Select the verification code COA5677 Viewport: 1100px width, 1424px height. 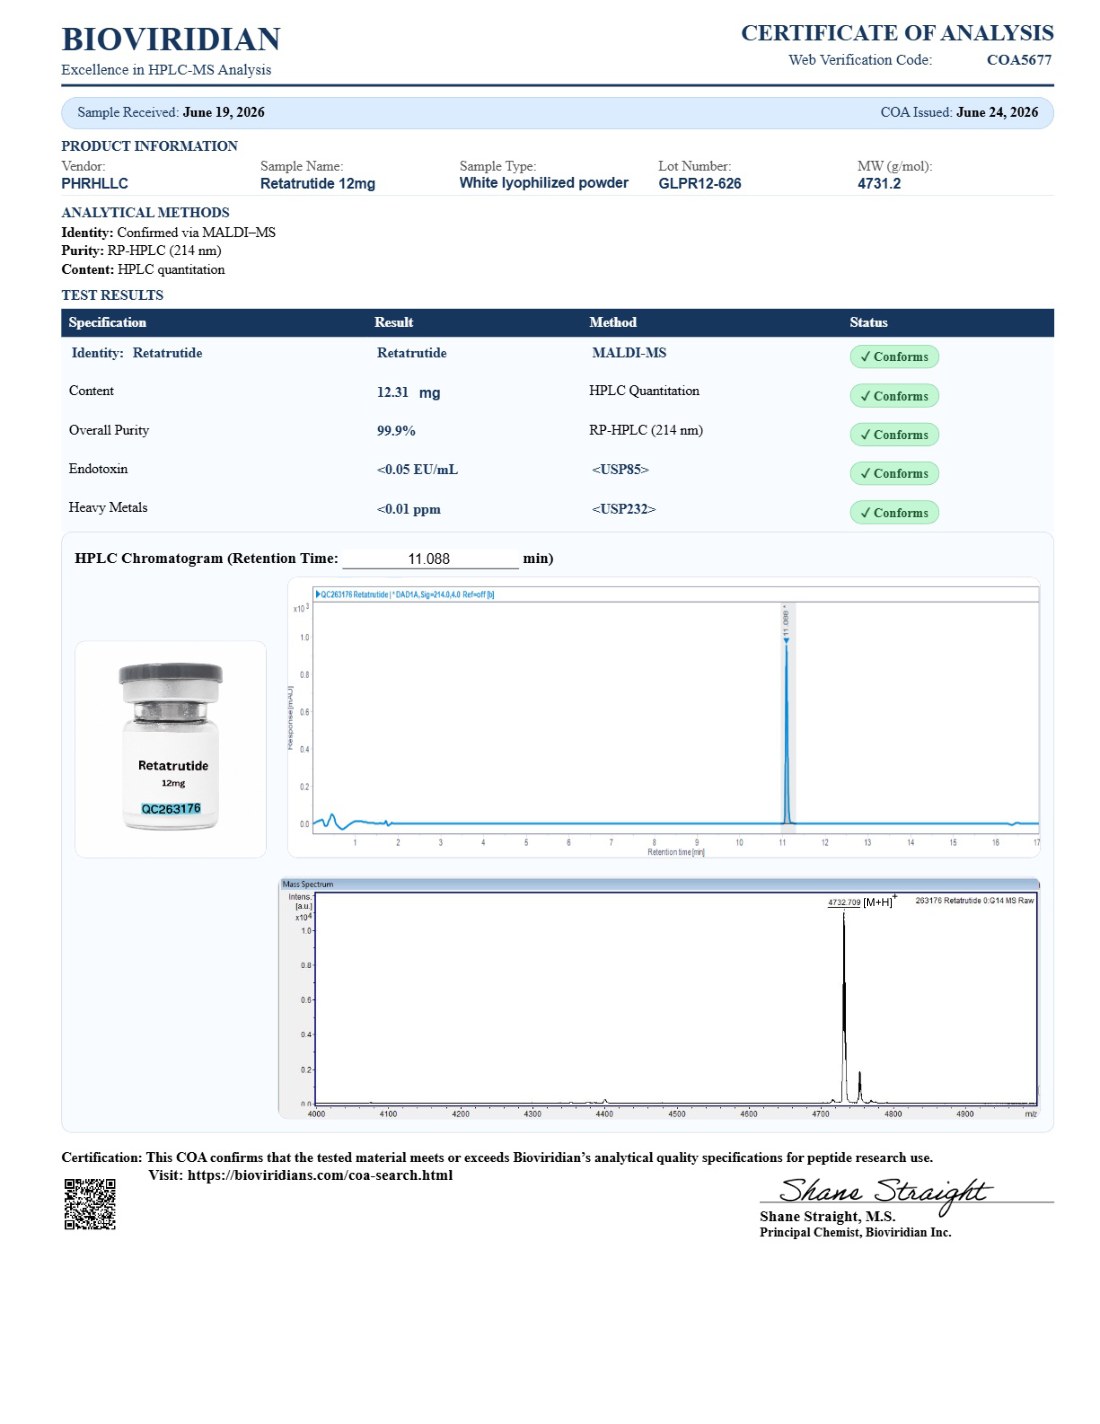(x=1019, y=60)
